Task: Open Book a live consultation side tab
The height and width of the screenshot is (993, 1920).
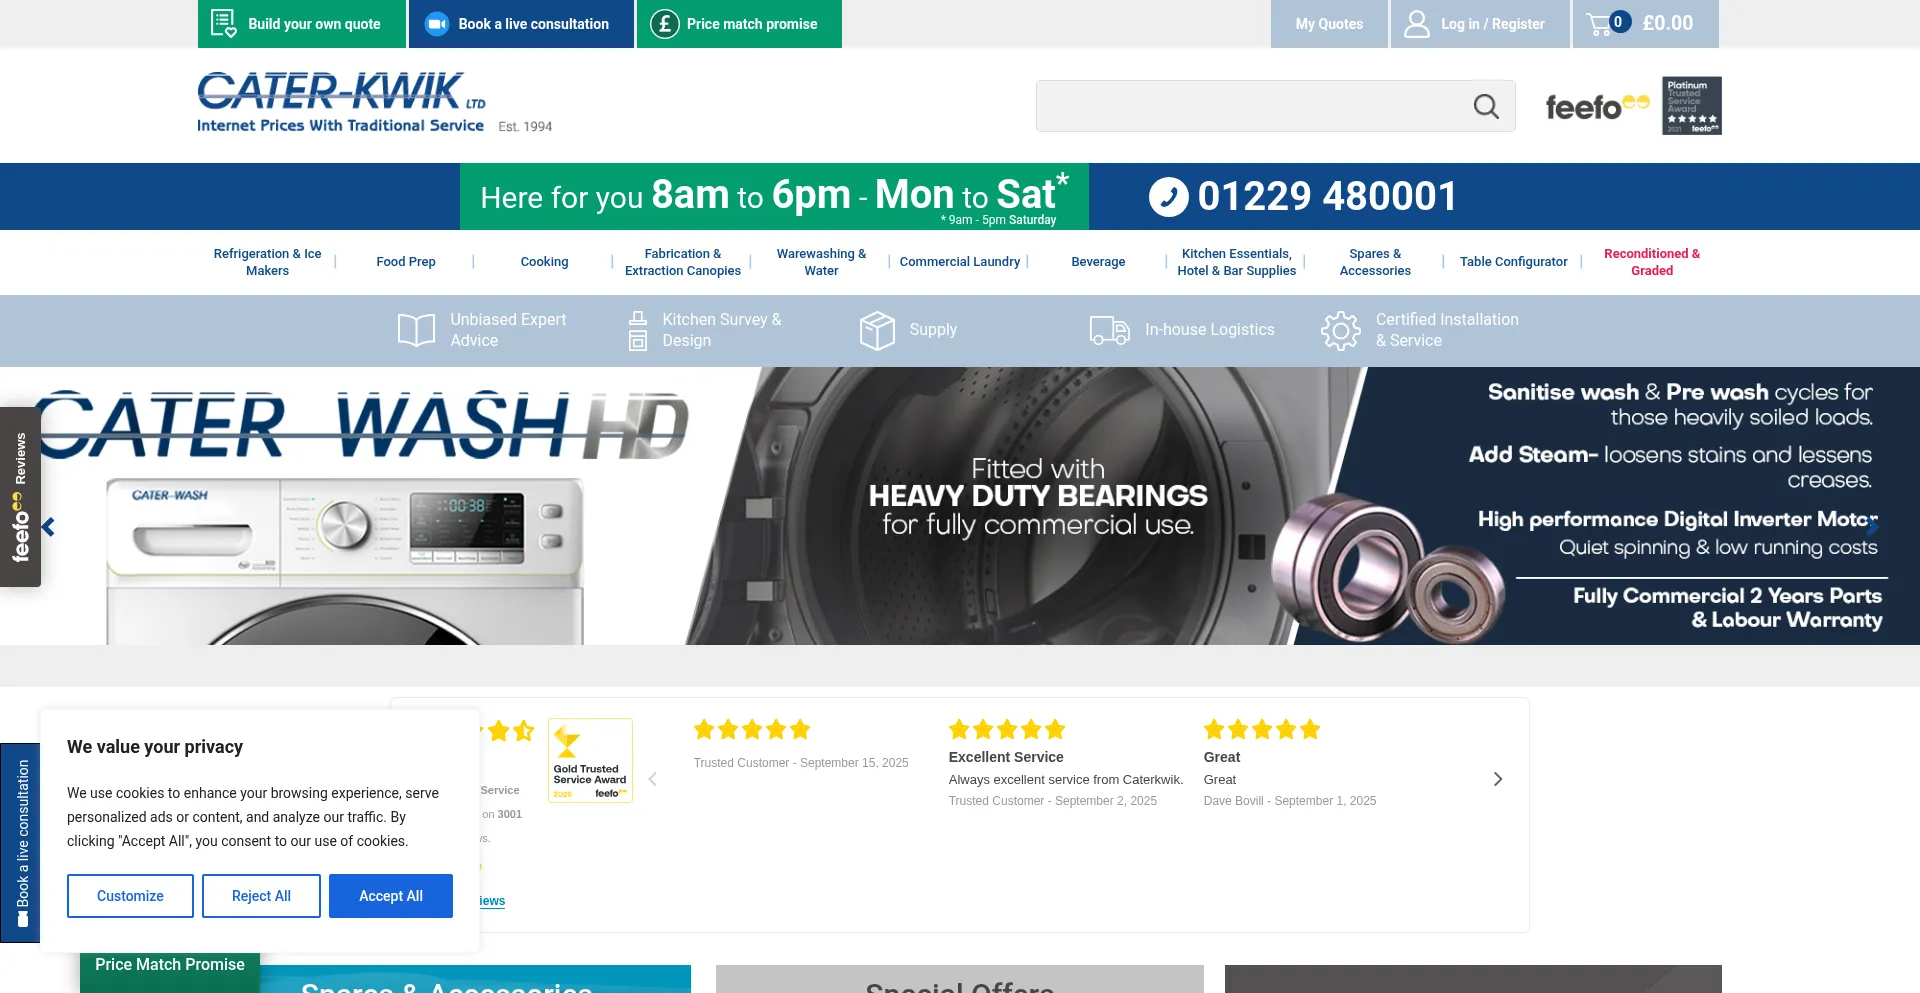Action: click(20, 843)
